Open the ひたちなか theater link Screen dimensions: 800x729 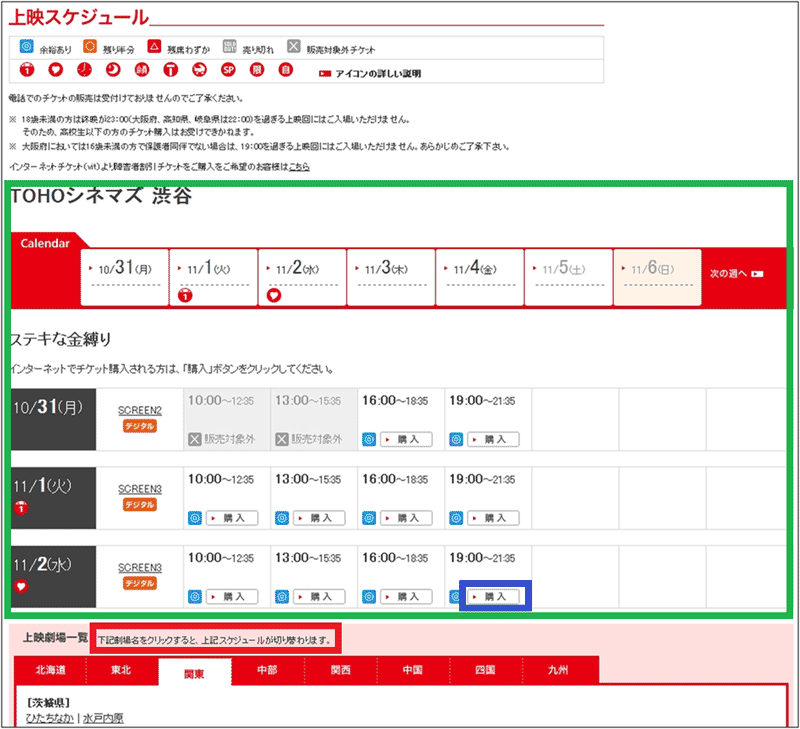coord(51,718)
